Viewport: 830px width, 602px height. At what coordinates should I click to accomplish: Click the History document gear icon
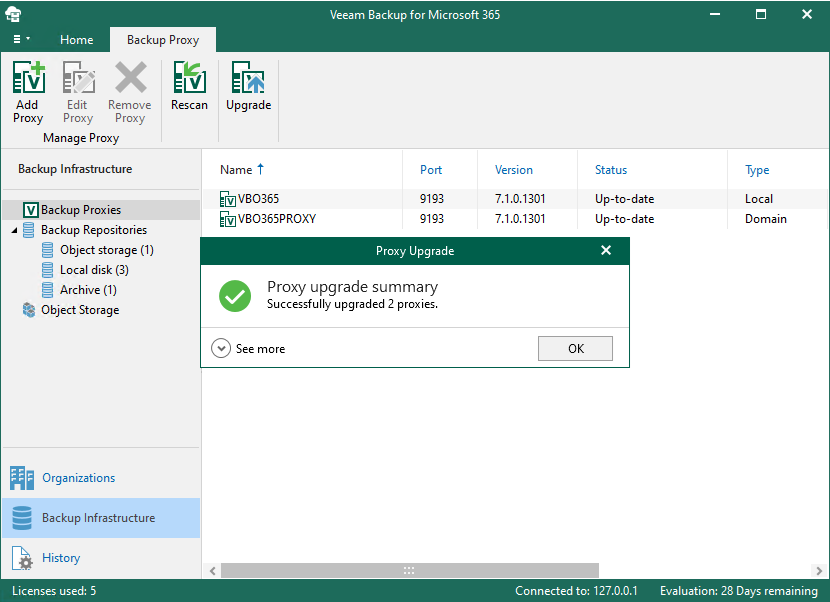(22, 558)
